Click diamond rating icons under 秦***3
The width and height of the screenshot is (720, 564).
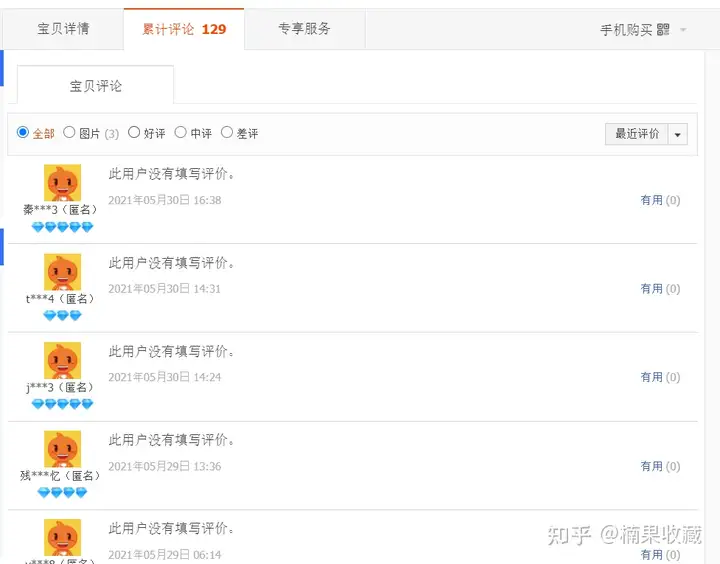coord(62,227)
